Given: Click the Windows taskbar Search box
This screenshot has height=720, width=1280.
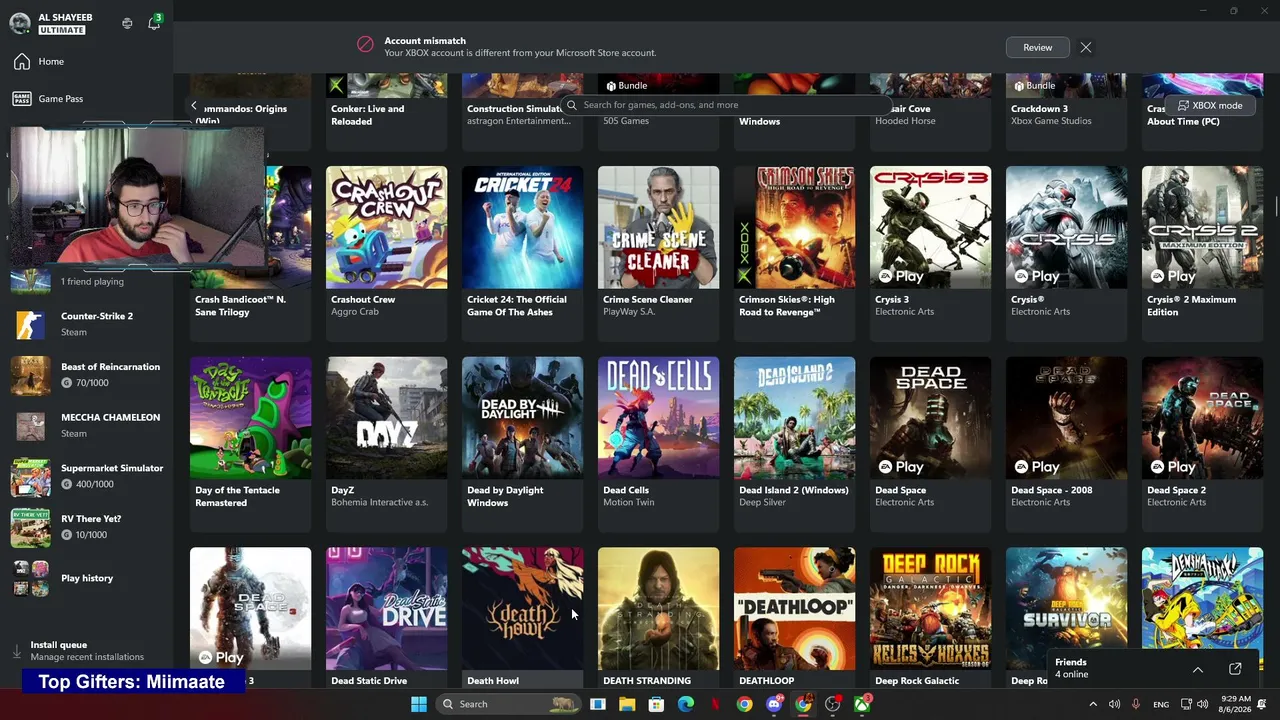Looking at the screenshot, I should [509, 704].
